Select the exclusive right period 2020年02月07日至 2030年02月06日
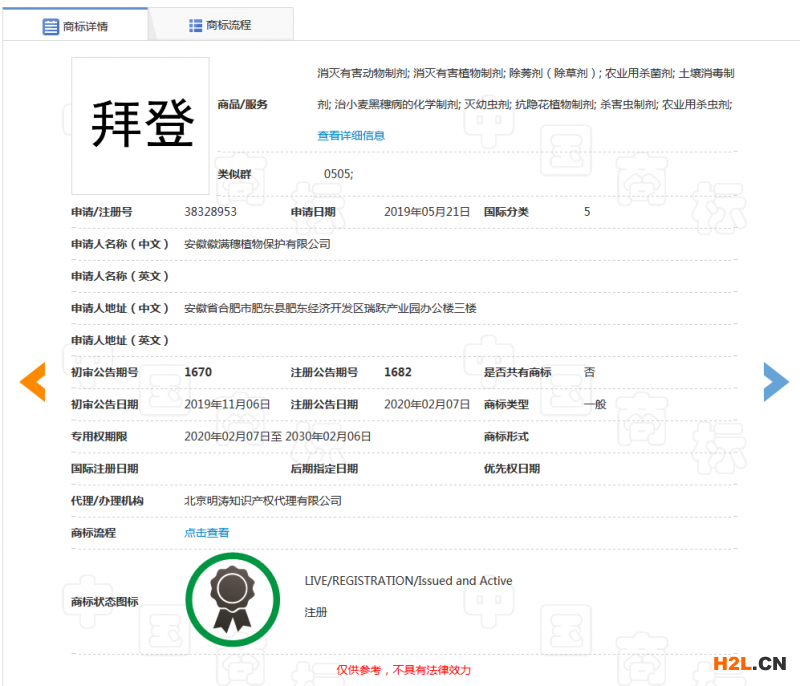Screen dimensions: 800x686 coord(278,437)
